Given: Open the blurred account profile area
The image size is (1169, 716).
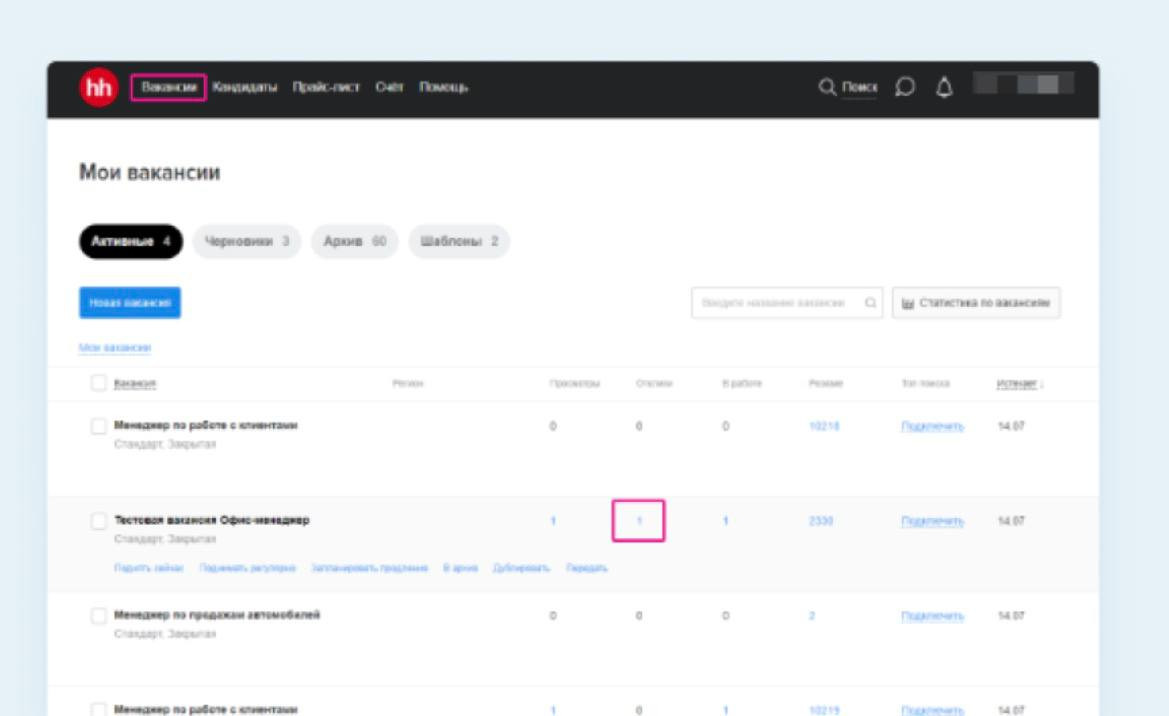Looking at the screenshot, I should click(x=1023, y=85).
